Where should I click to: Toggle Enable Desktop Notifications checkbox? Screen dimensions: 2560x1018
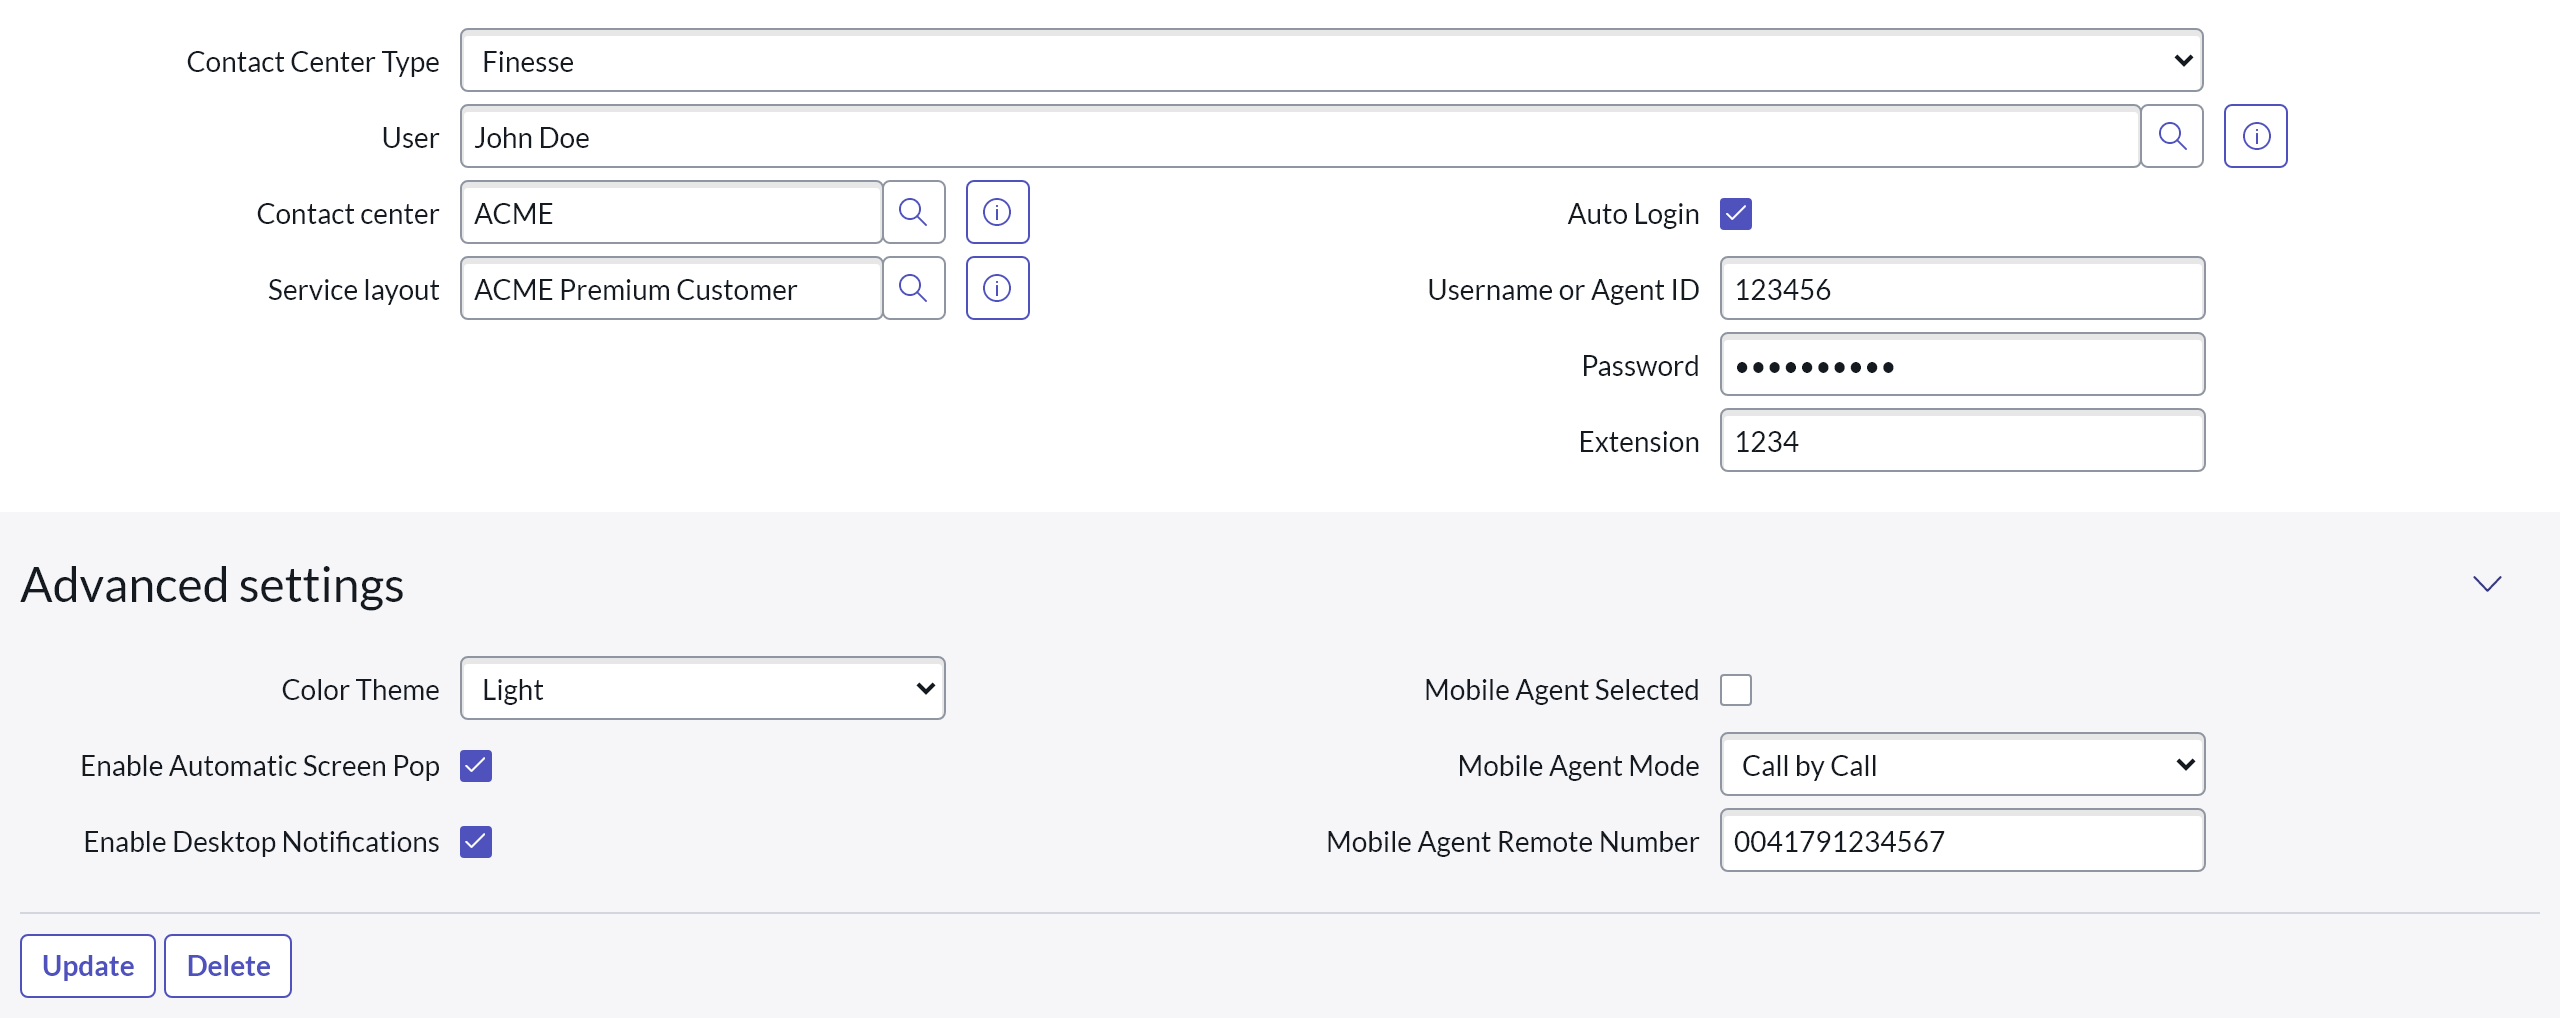coord(476,842)
